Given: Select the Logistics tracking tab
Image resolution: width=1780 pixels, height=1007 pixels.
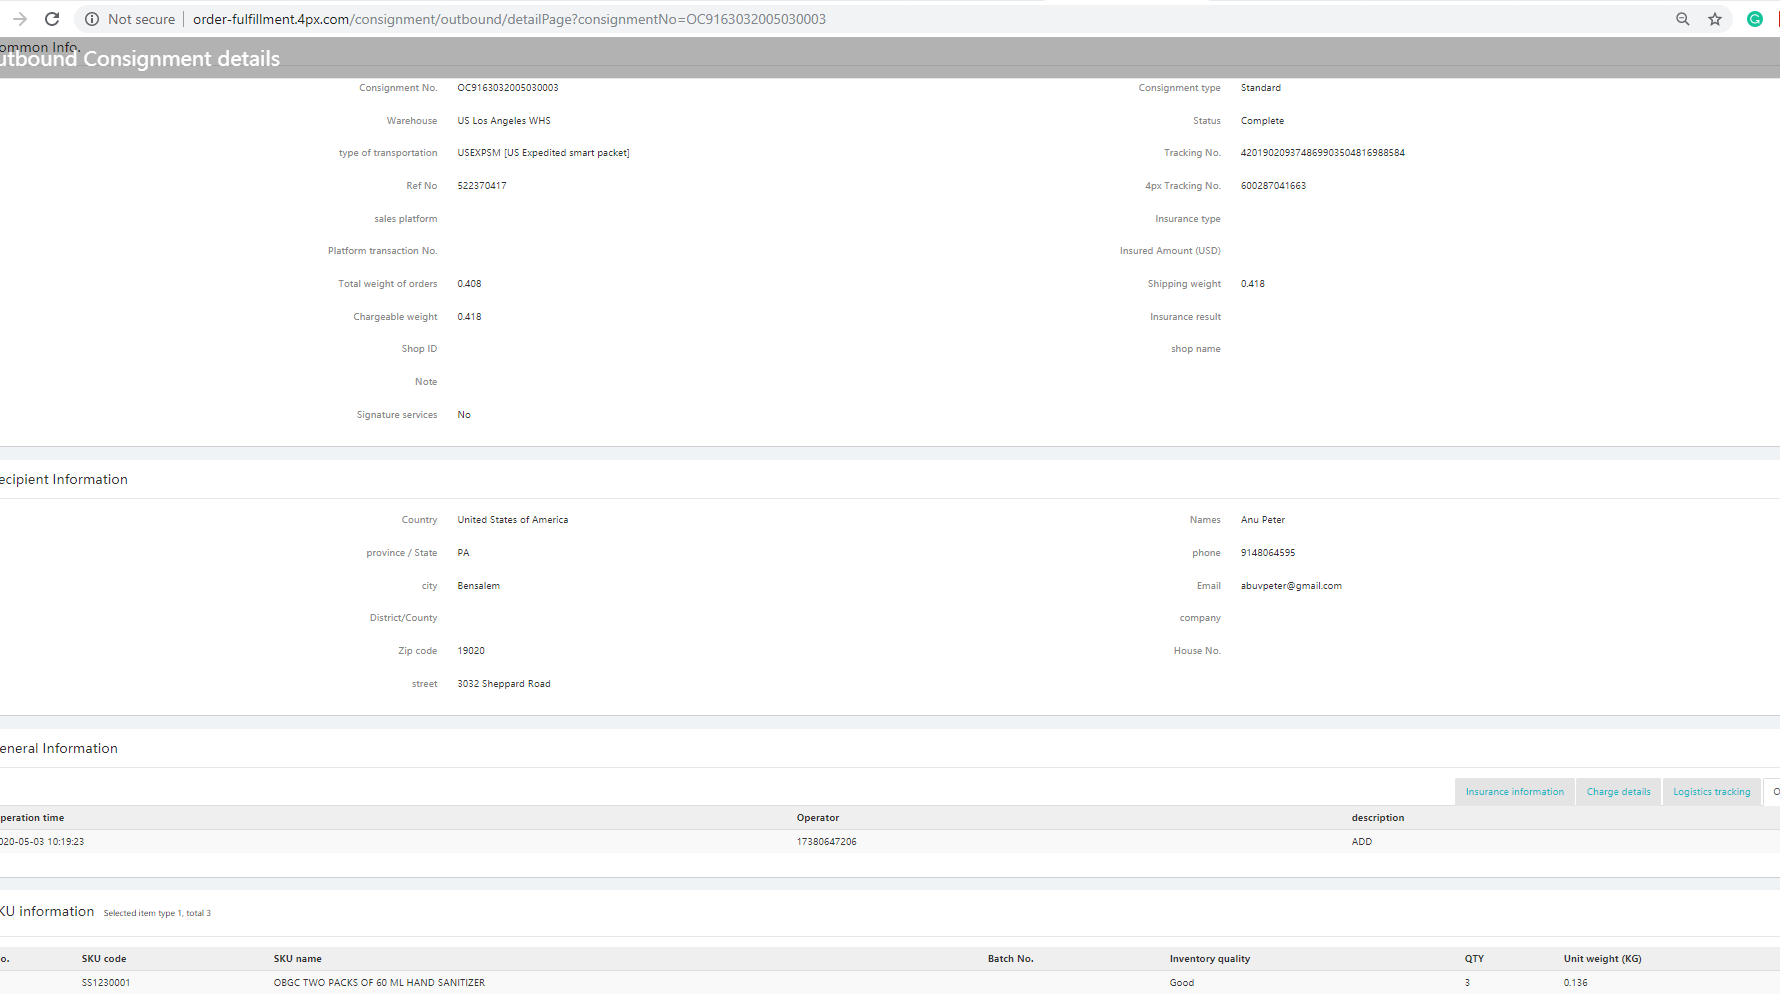Looking at the screenshot, I should [1711, 792].
